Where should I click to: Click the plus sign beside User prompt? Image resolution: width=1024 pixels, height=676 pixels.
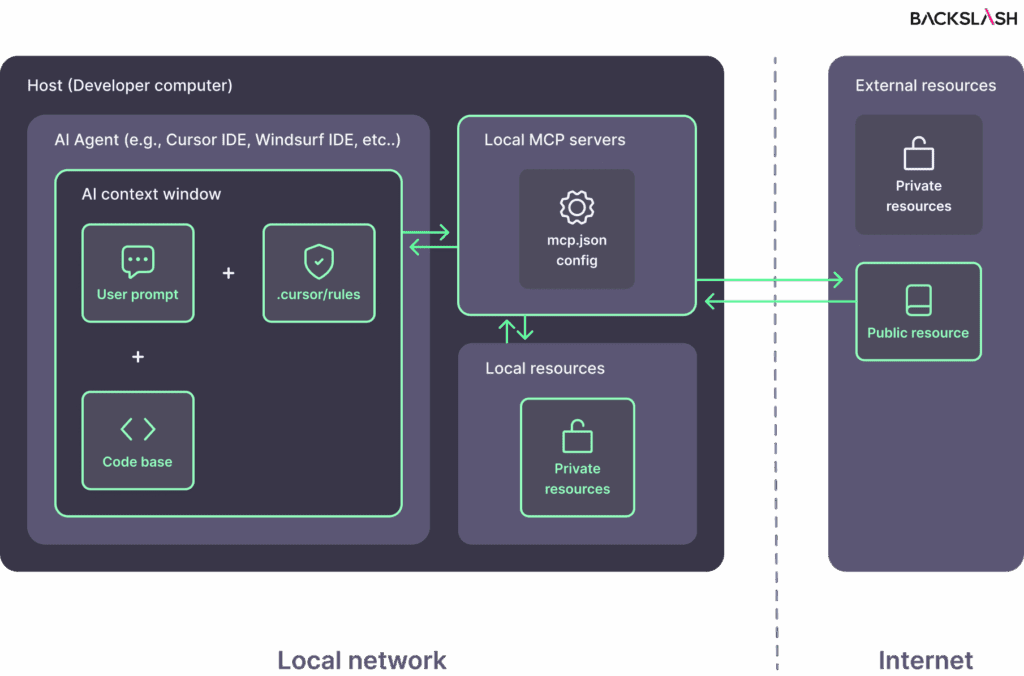[228, 273]
